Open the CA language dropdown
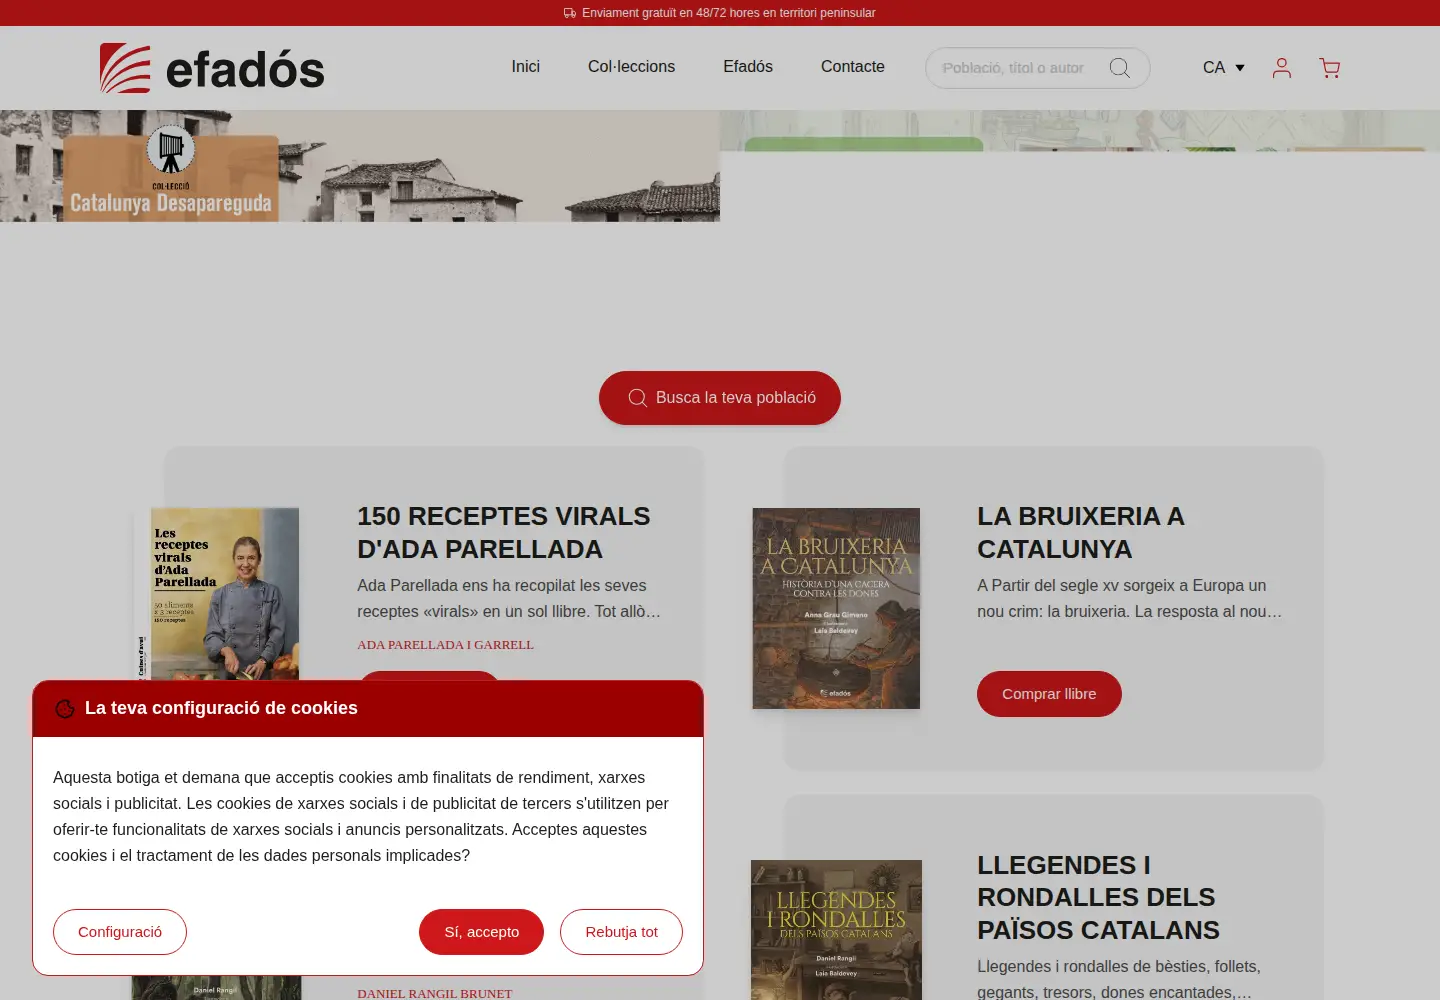 tap(1224, 68)
